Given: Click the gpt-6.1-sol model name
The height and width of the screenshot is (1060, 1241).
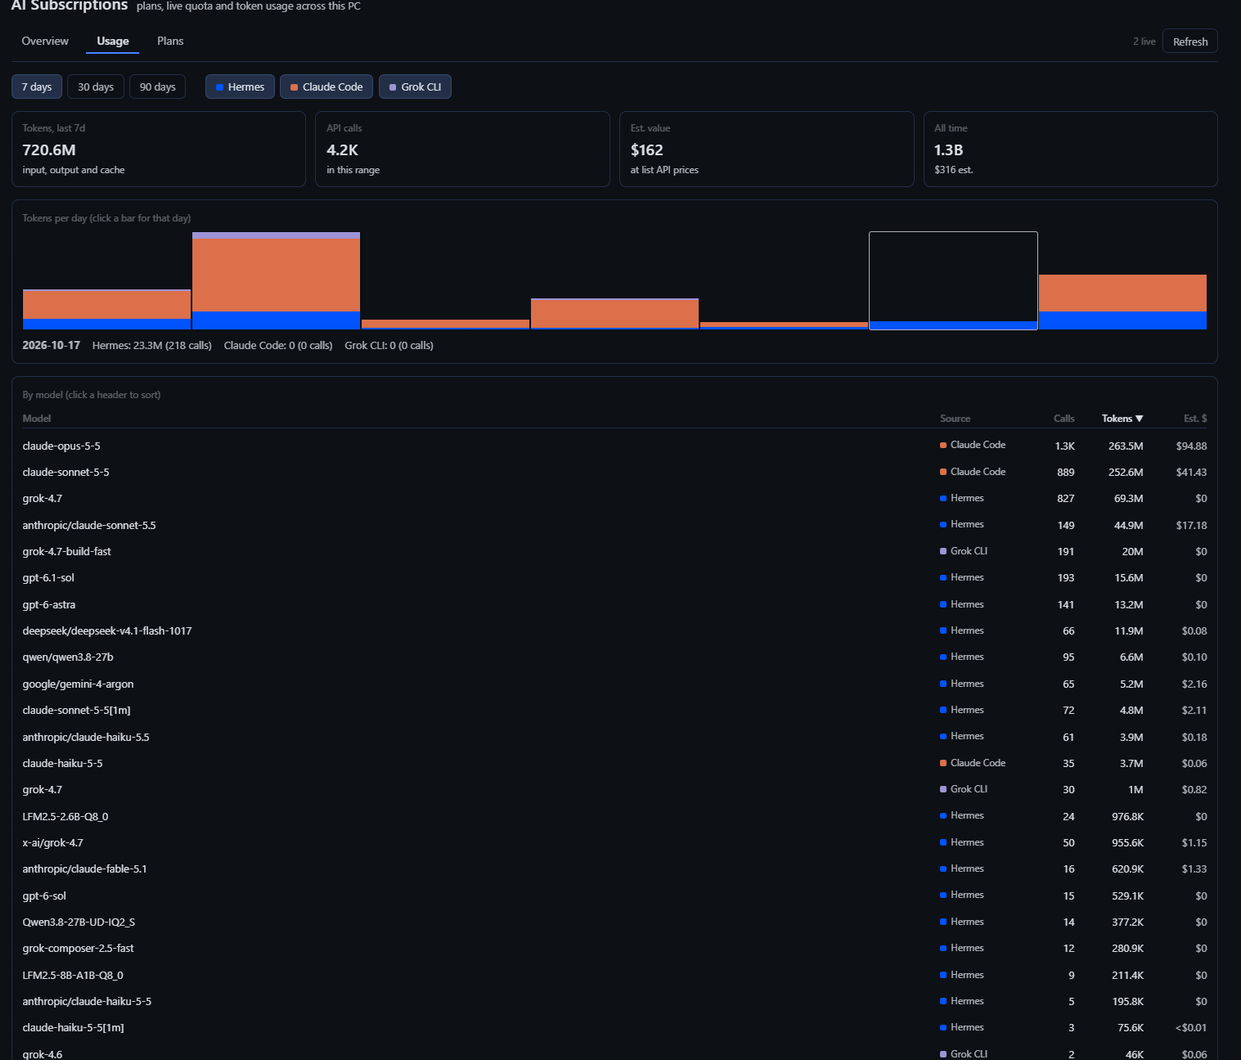Looking at the screenshot, I should [x=48, y=578].
